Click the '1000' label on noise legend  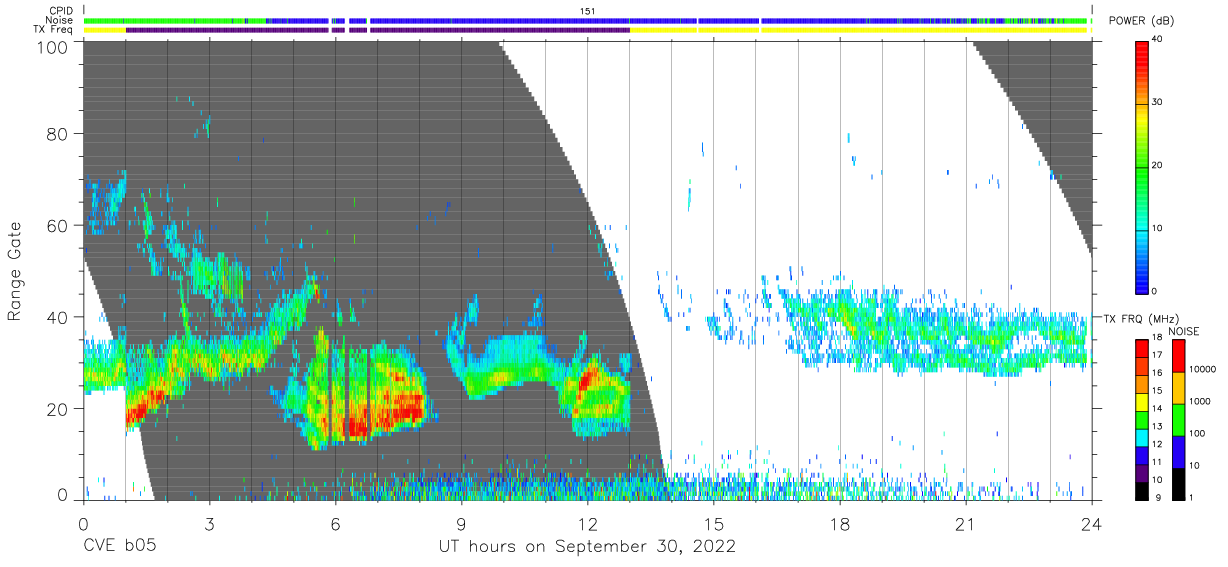(x=1198, y=401)
